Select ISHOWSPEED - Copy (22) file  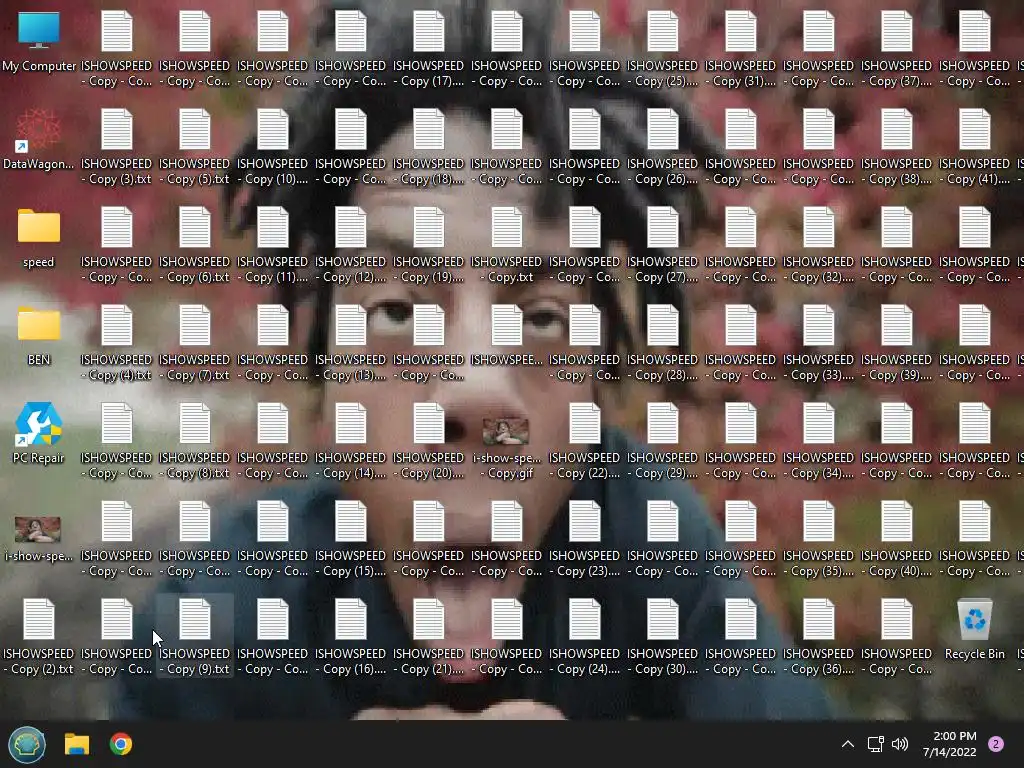(584, 441)
